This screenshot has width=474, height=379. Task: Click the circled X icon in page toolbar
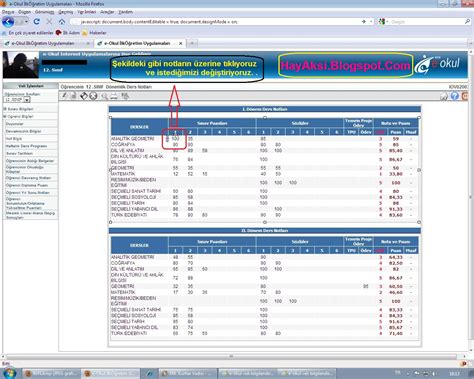[x=93, y=96]
